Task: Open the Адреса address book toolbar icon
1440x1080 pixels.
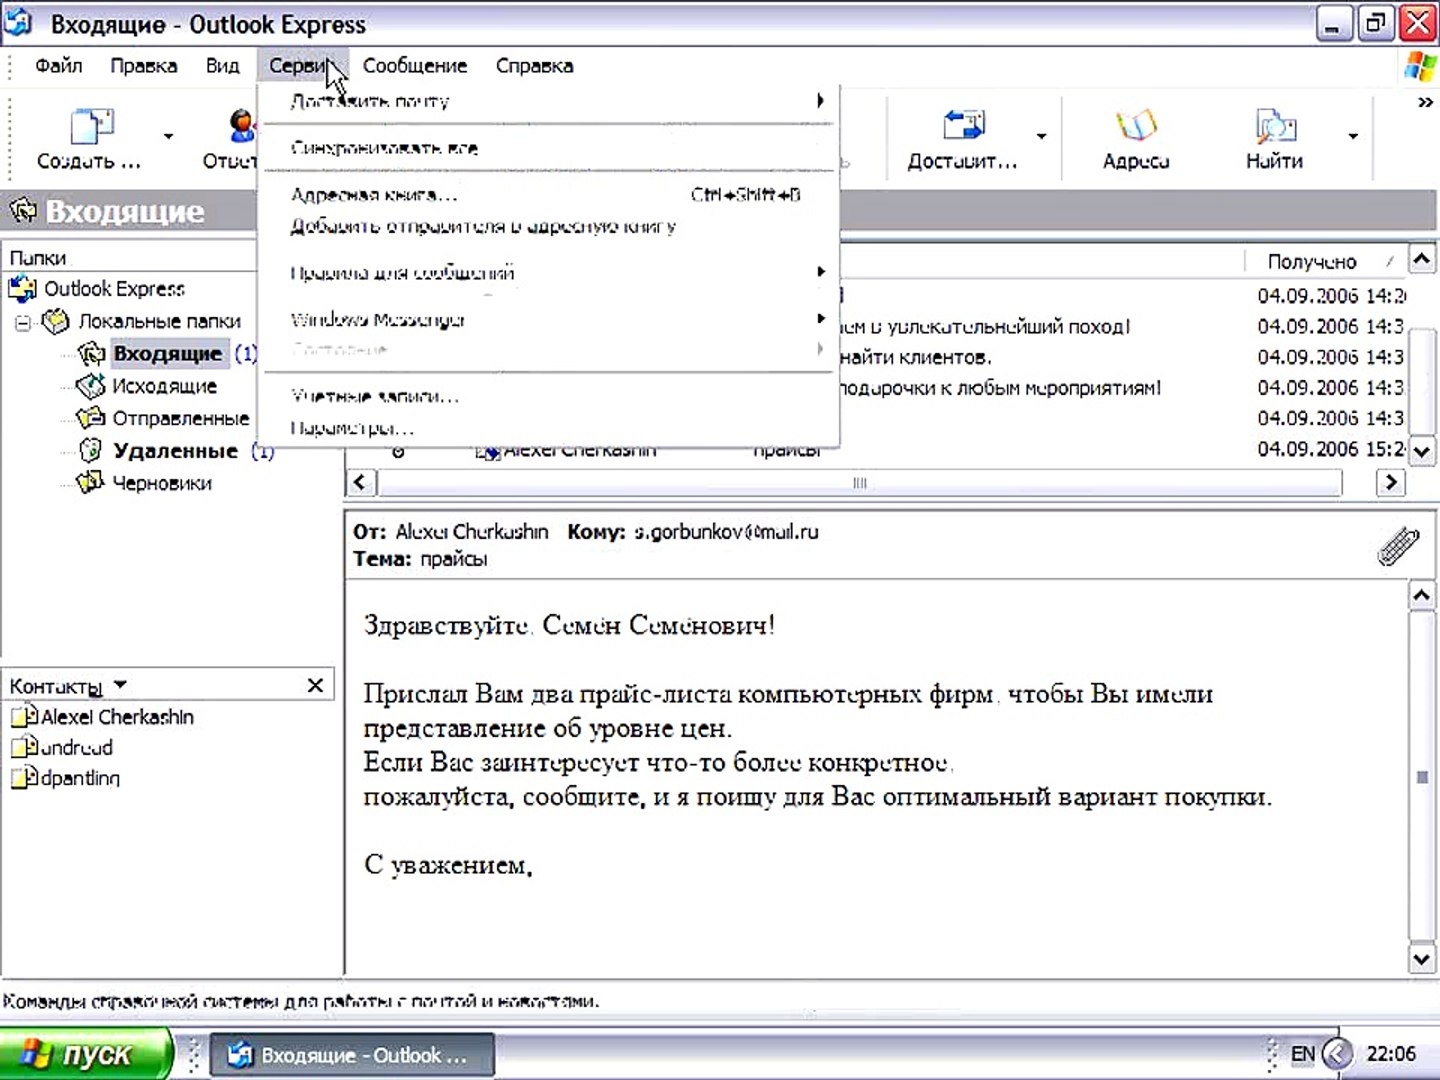Action: coord(1136,126)
